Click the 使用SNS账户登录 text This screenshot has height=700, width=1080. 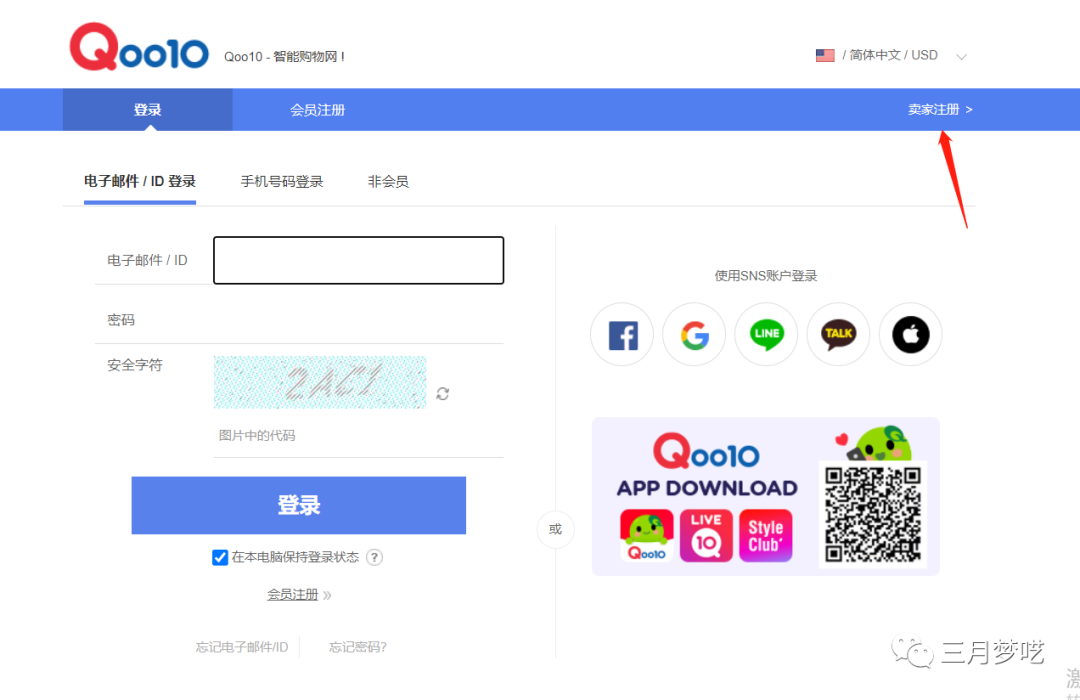click(x=766, y=276)
